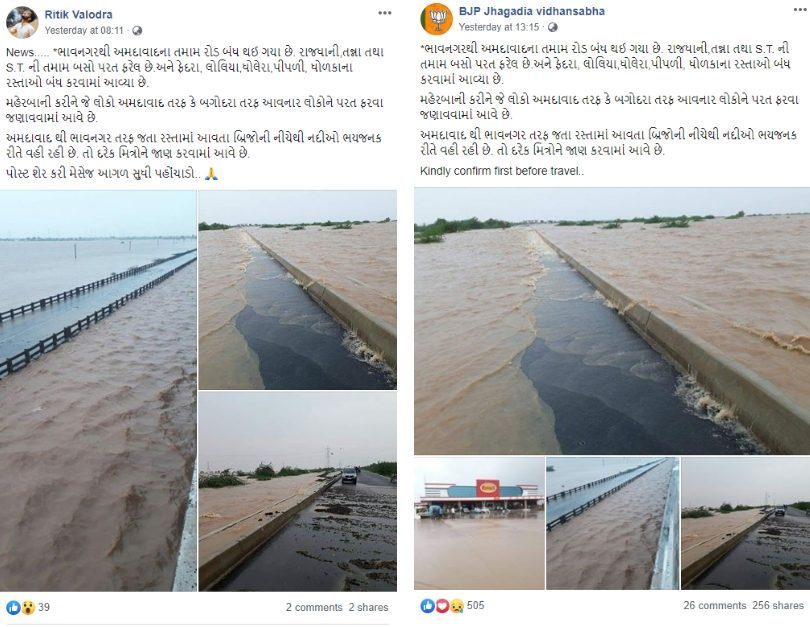Image resolution: width=810 pixels, height=627 pixels.
Task: Open the 'Yesterday at 13:15' timestamp
Action: pos(499,27)
